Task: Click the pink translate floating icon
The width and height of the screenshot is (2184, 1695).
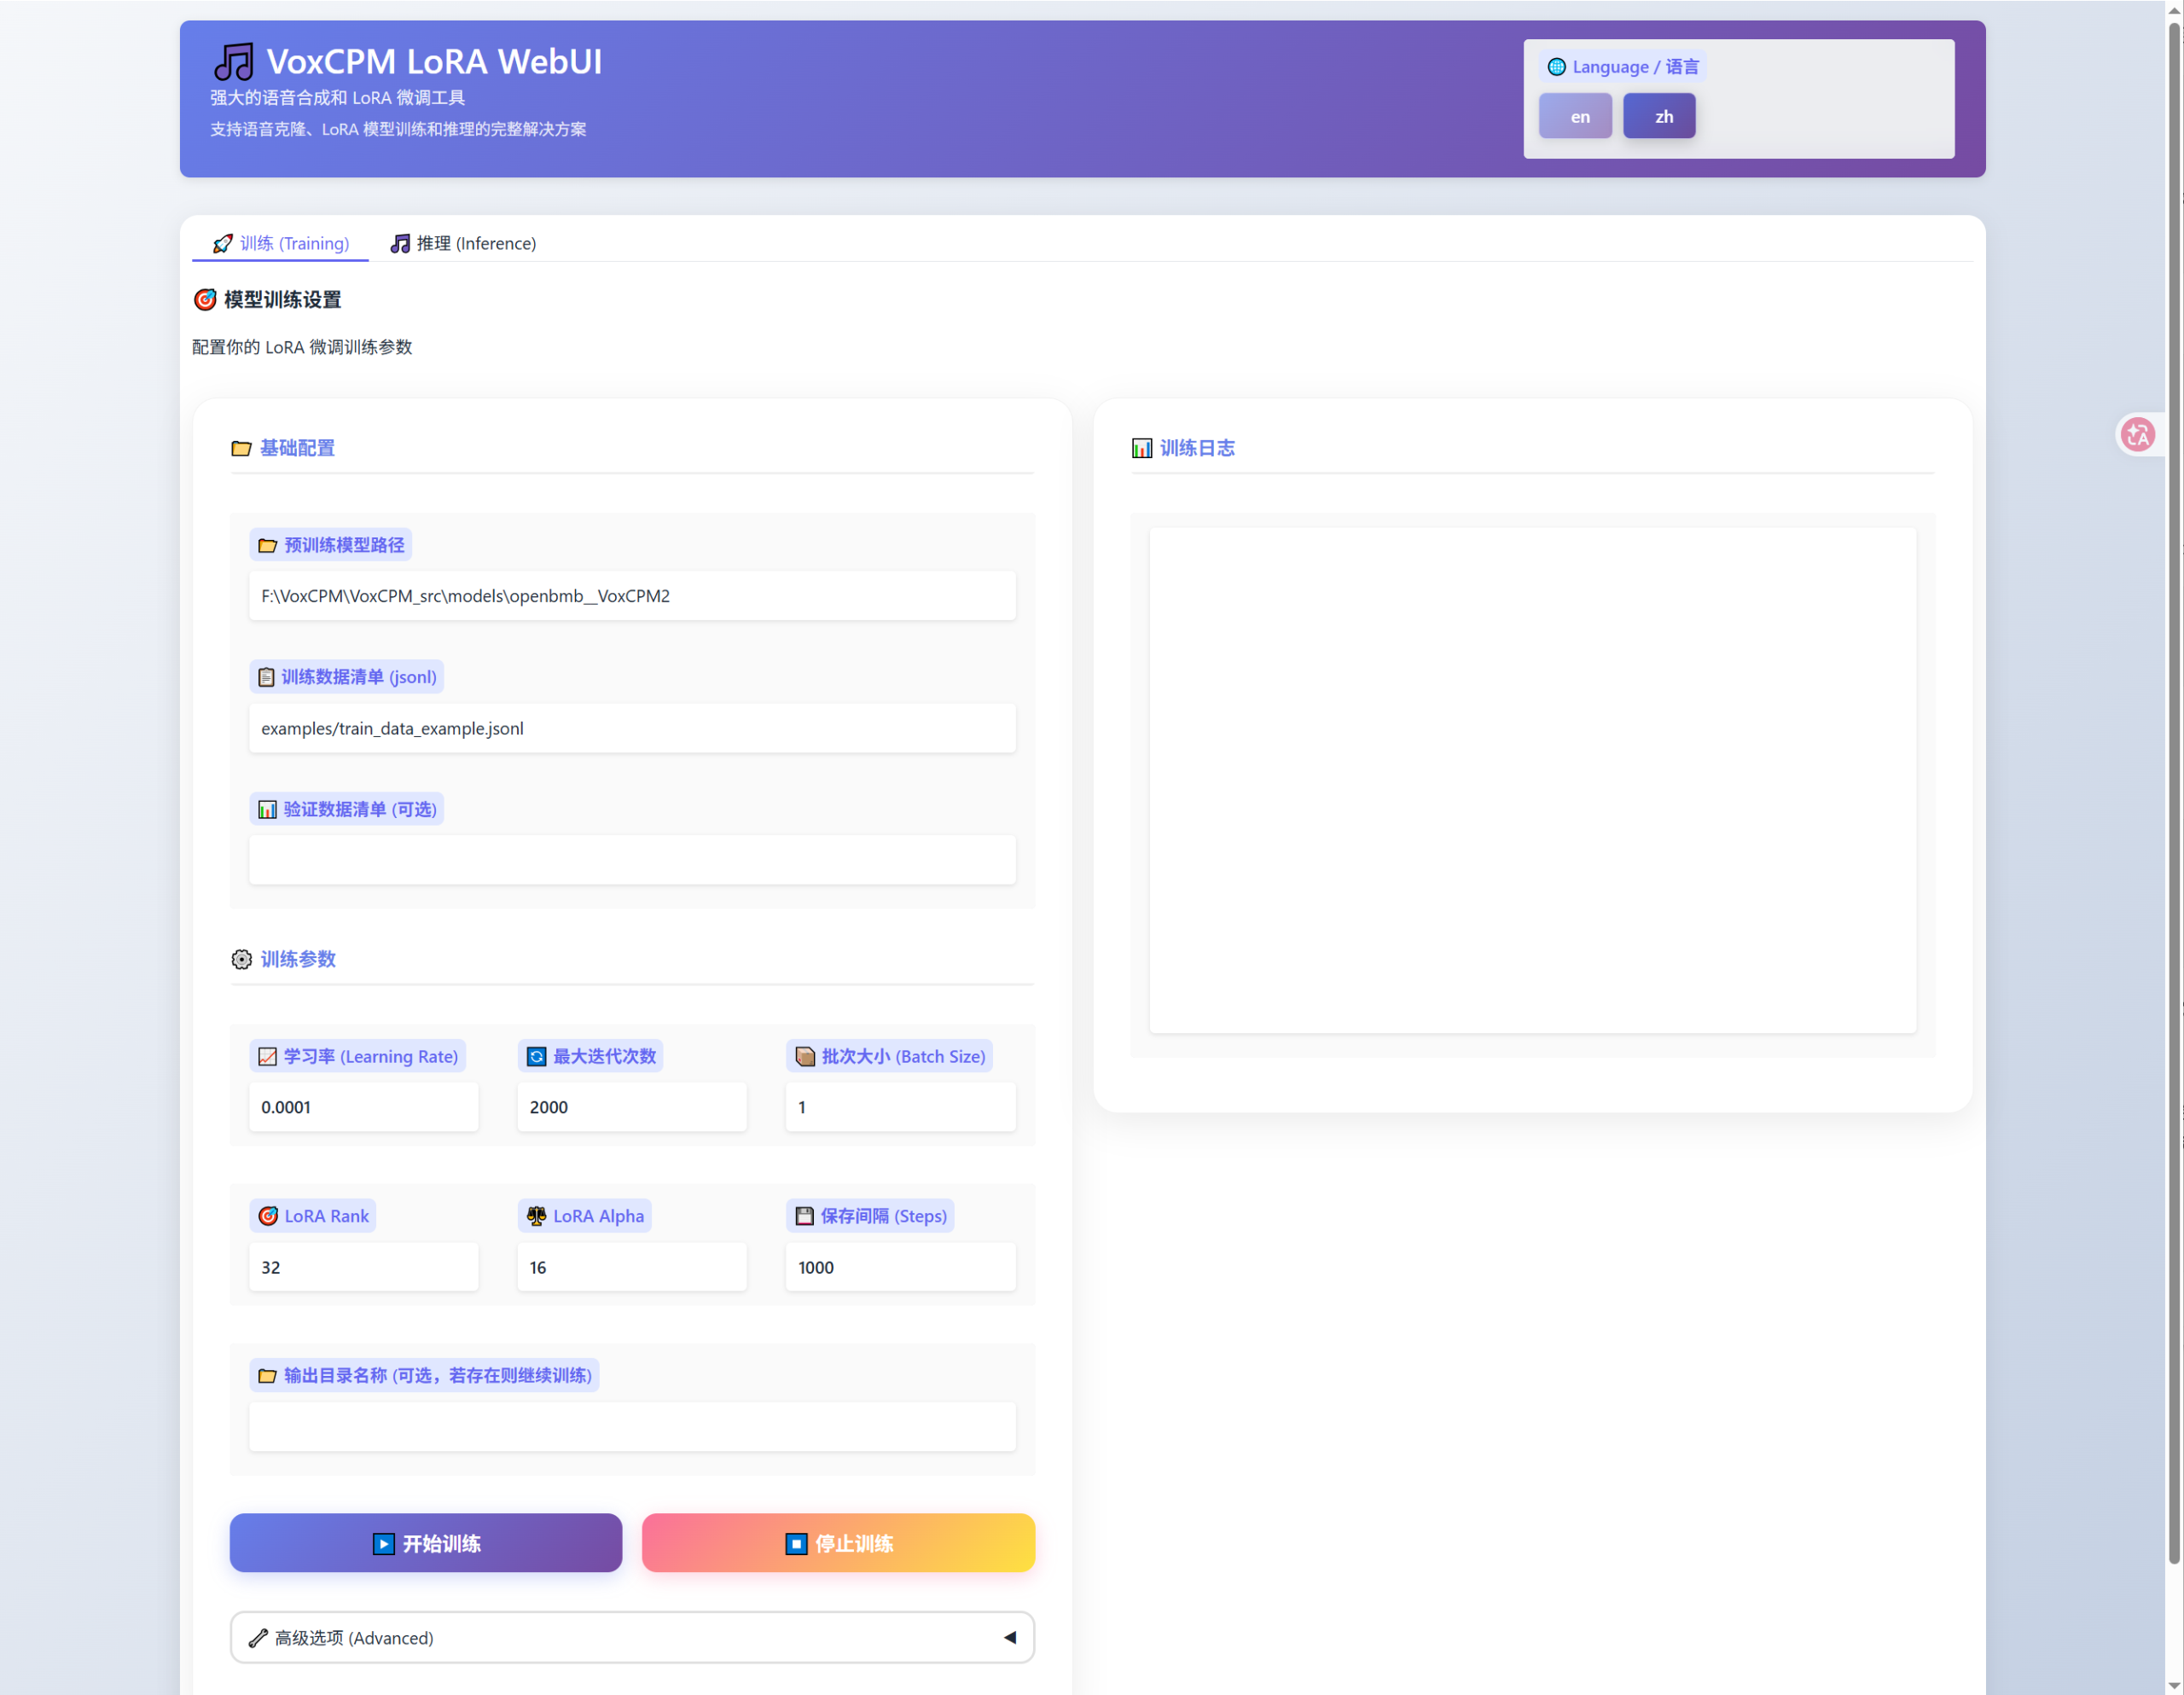Action: 2138,434
